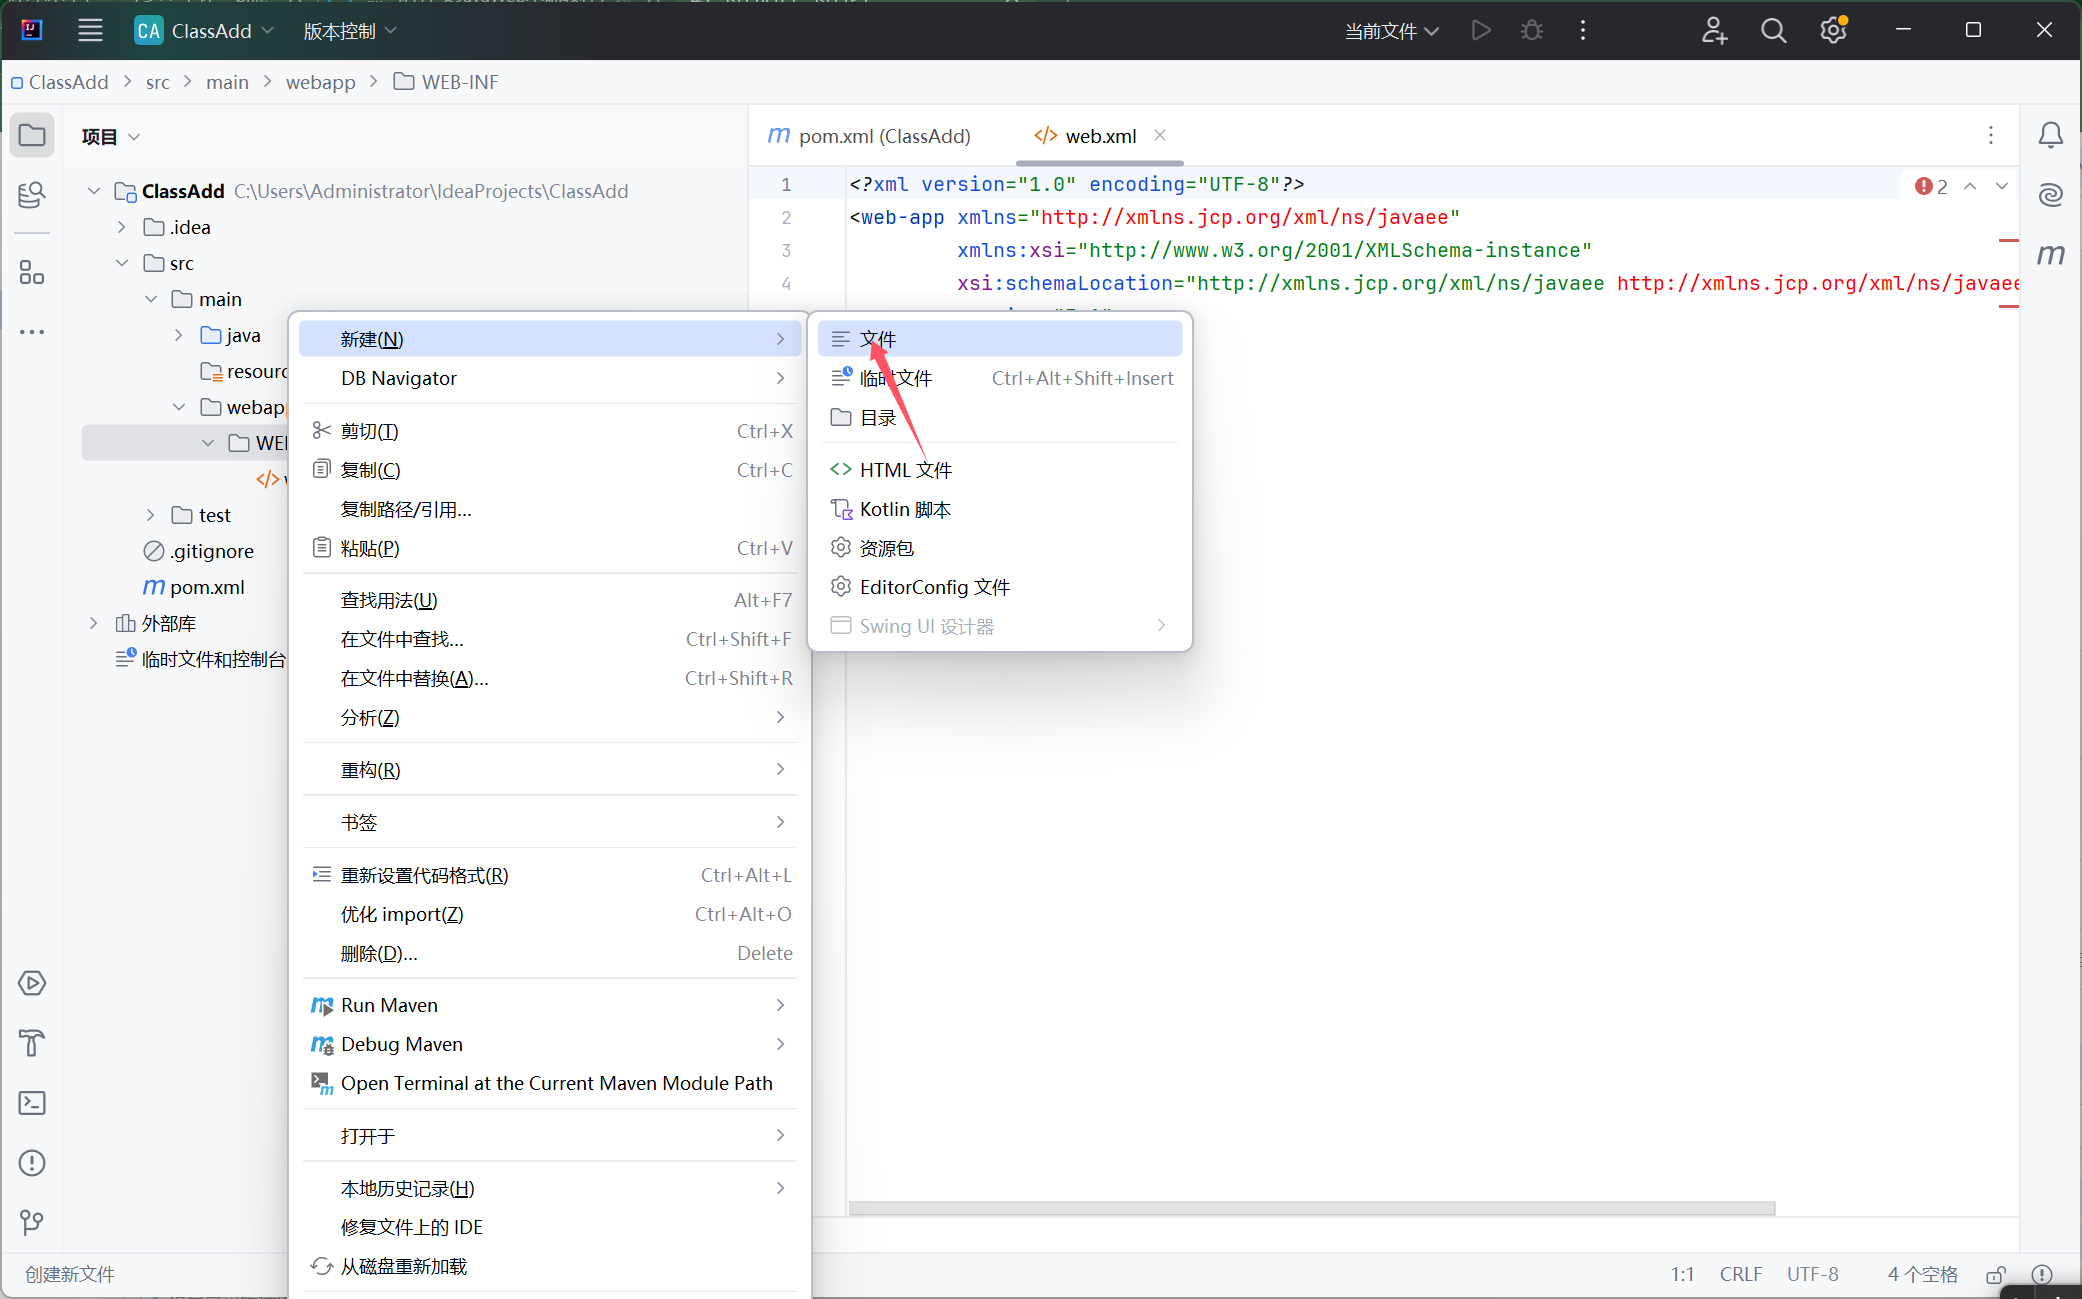Open the 当前文件 run configuration dropdown
Viewport: 2082px width, 1299px height.
click(x=1391, y=31)
